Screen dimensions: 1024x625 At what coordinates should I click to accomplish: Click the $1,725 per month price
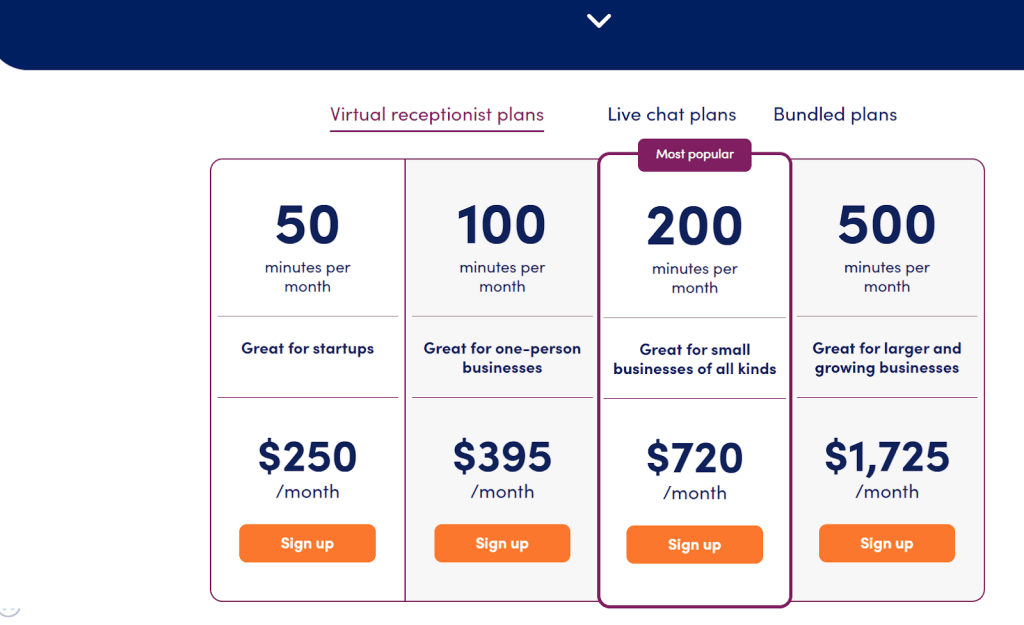[886, 456]
